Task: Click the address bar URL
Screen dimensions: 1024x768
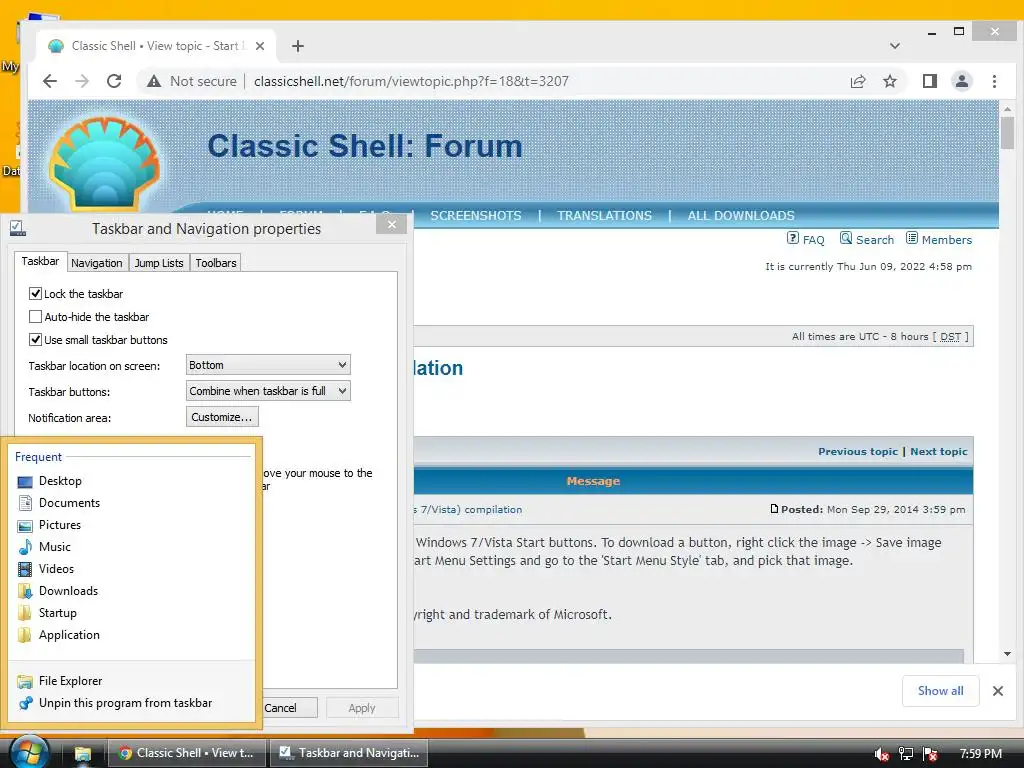Action: click(411, 81)
